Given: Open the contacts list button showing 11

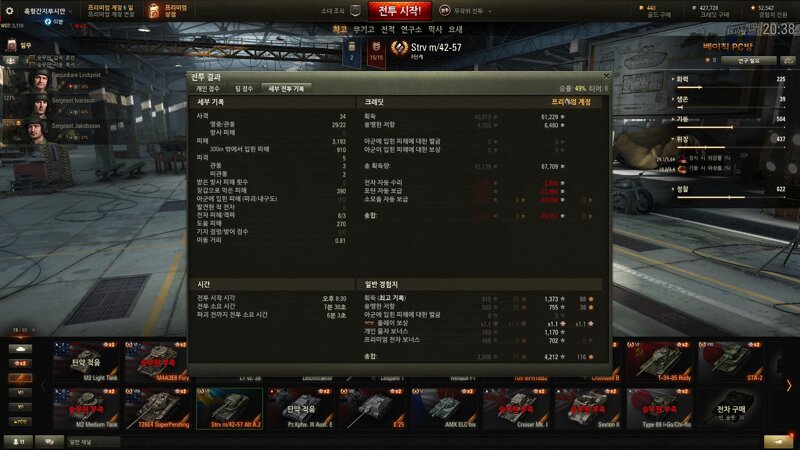Looking at the screenshot, I should (x=18, y=441).
